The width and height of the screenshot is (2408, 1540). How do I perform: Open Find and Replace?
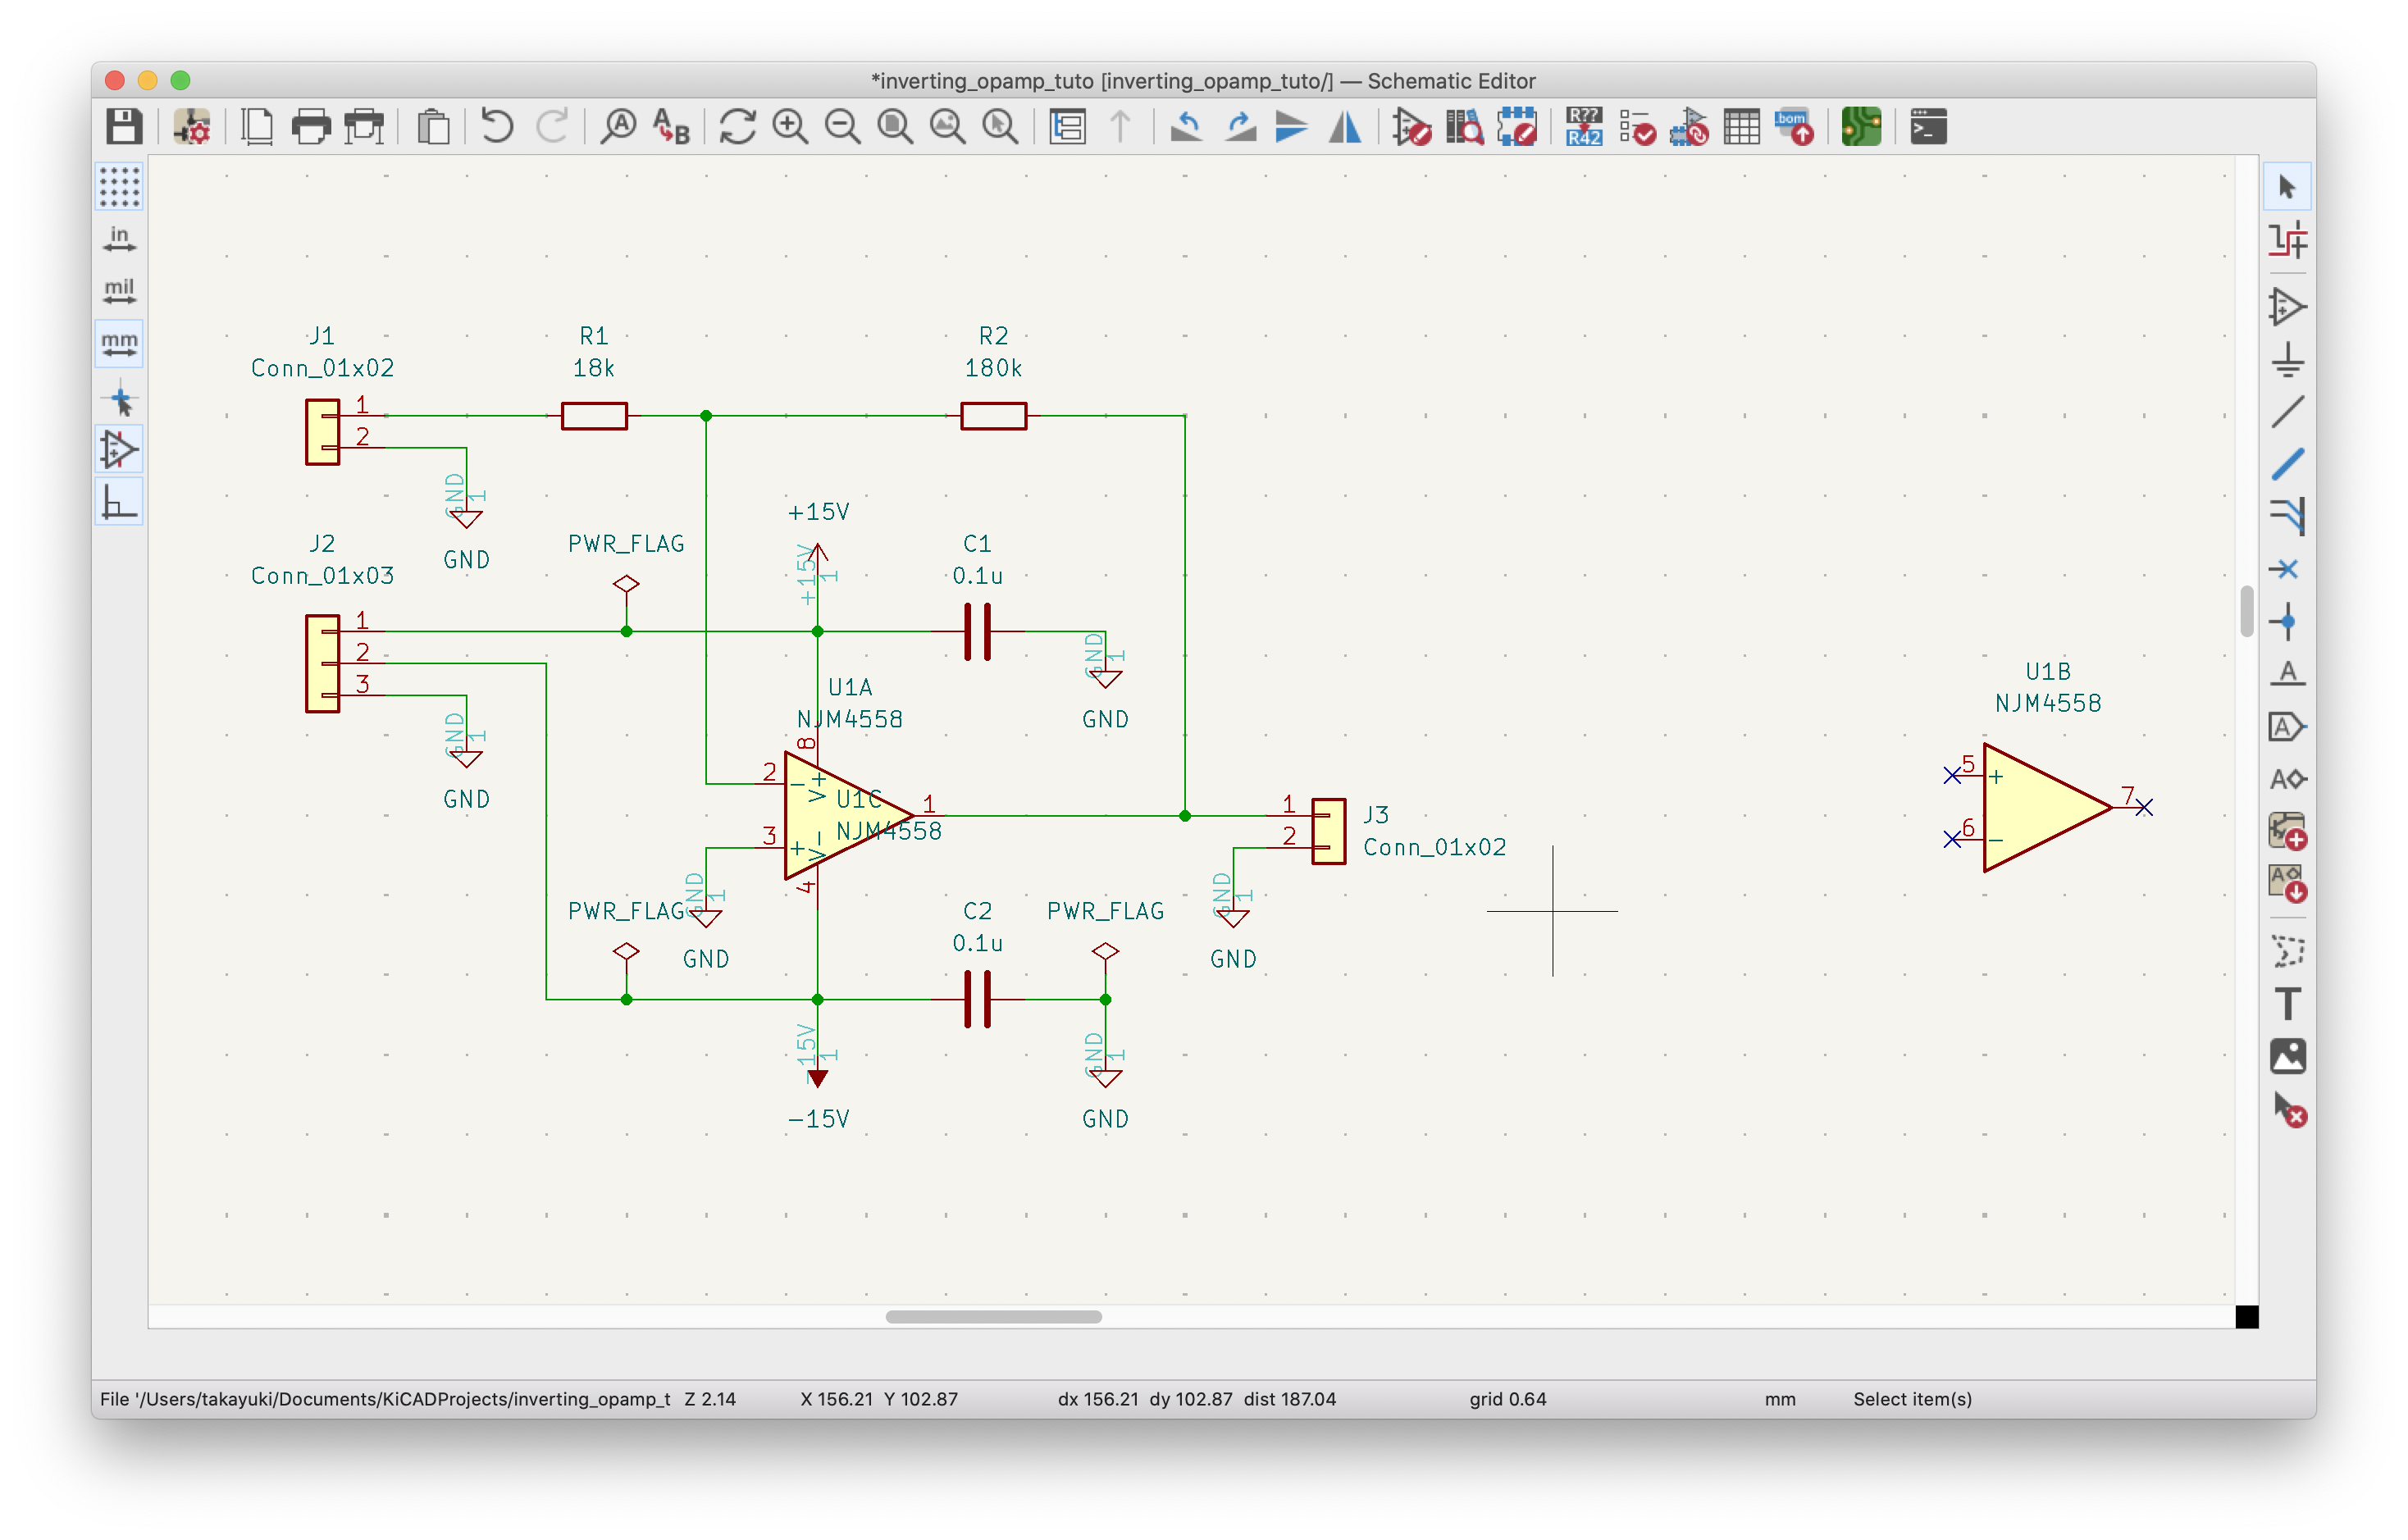pyautogui.click(x=671, y=127)
